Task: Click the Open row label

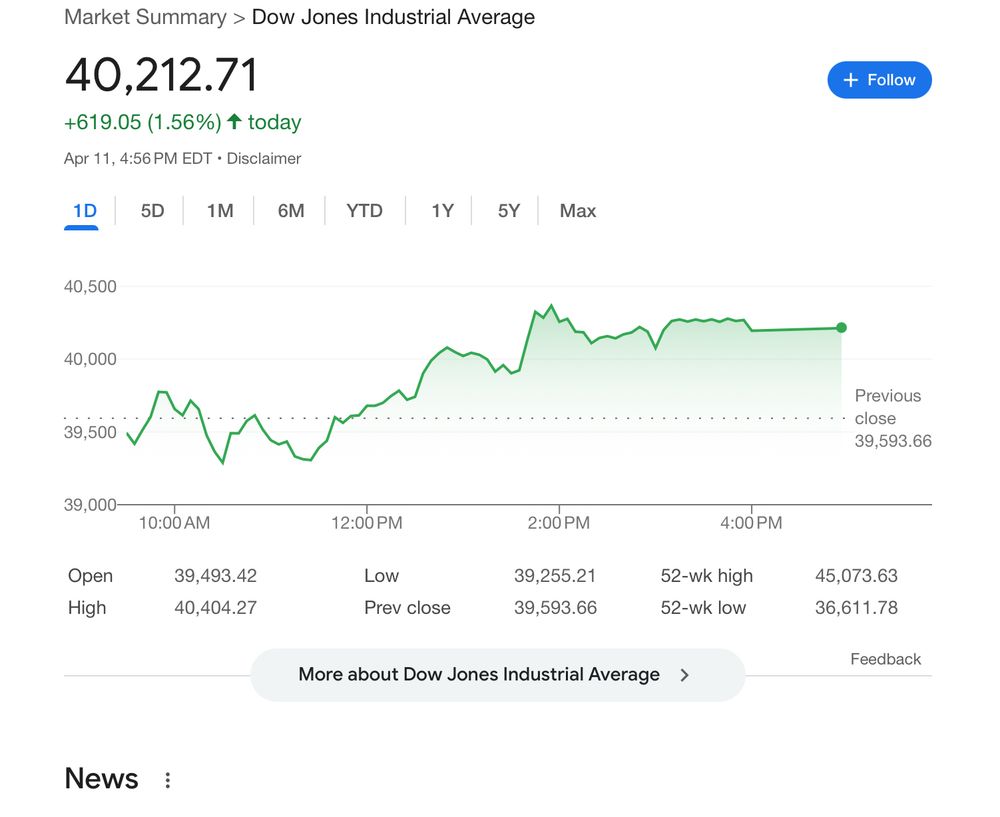Action: click(91, 576)
